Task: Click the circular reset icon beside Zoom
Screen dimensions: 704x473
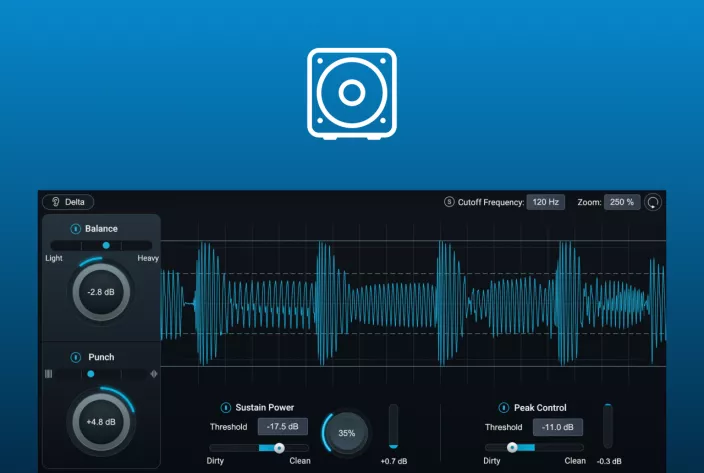Action: 654,202
